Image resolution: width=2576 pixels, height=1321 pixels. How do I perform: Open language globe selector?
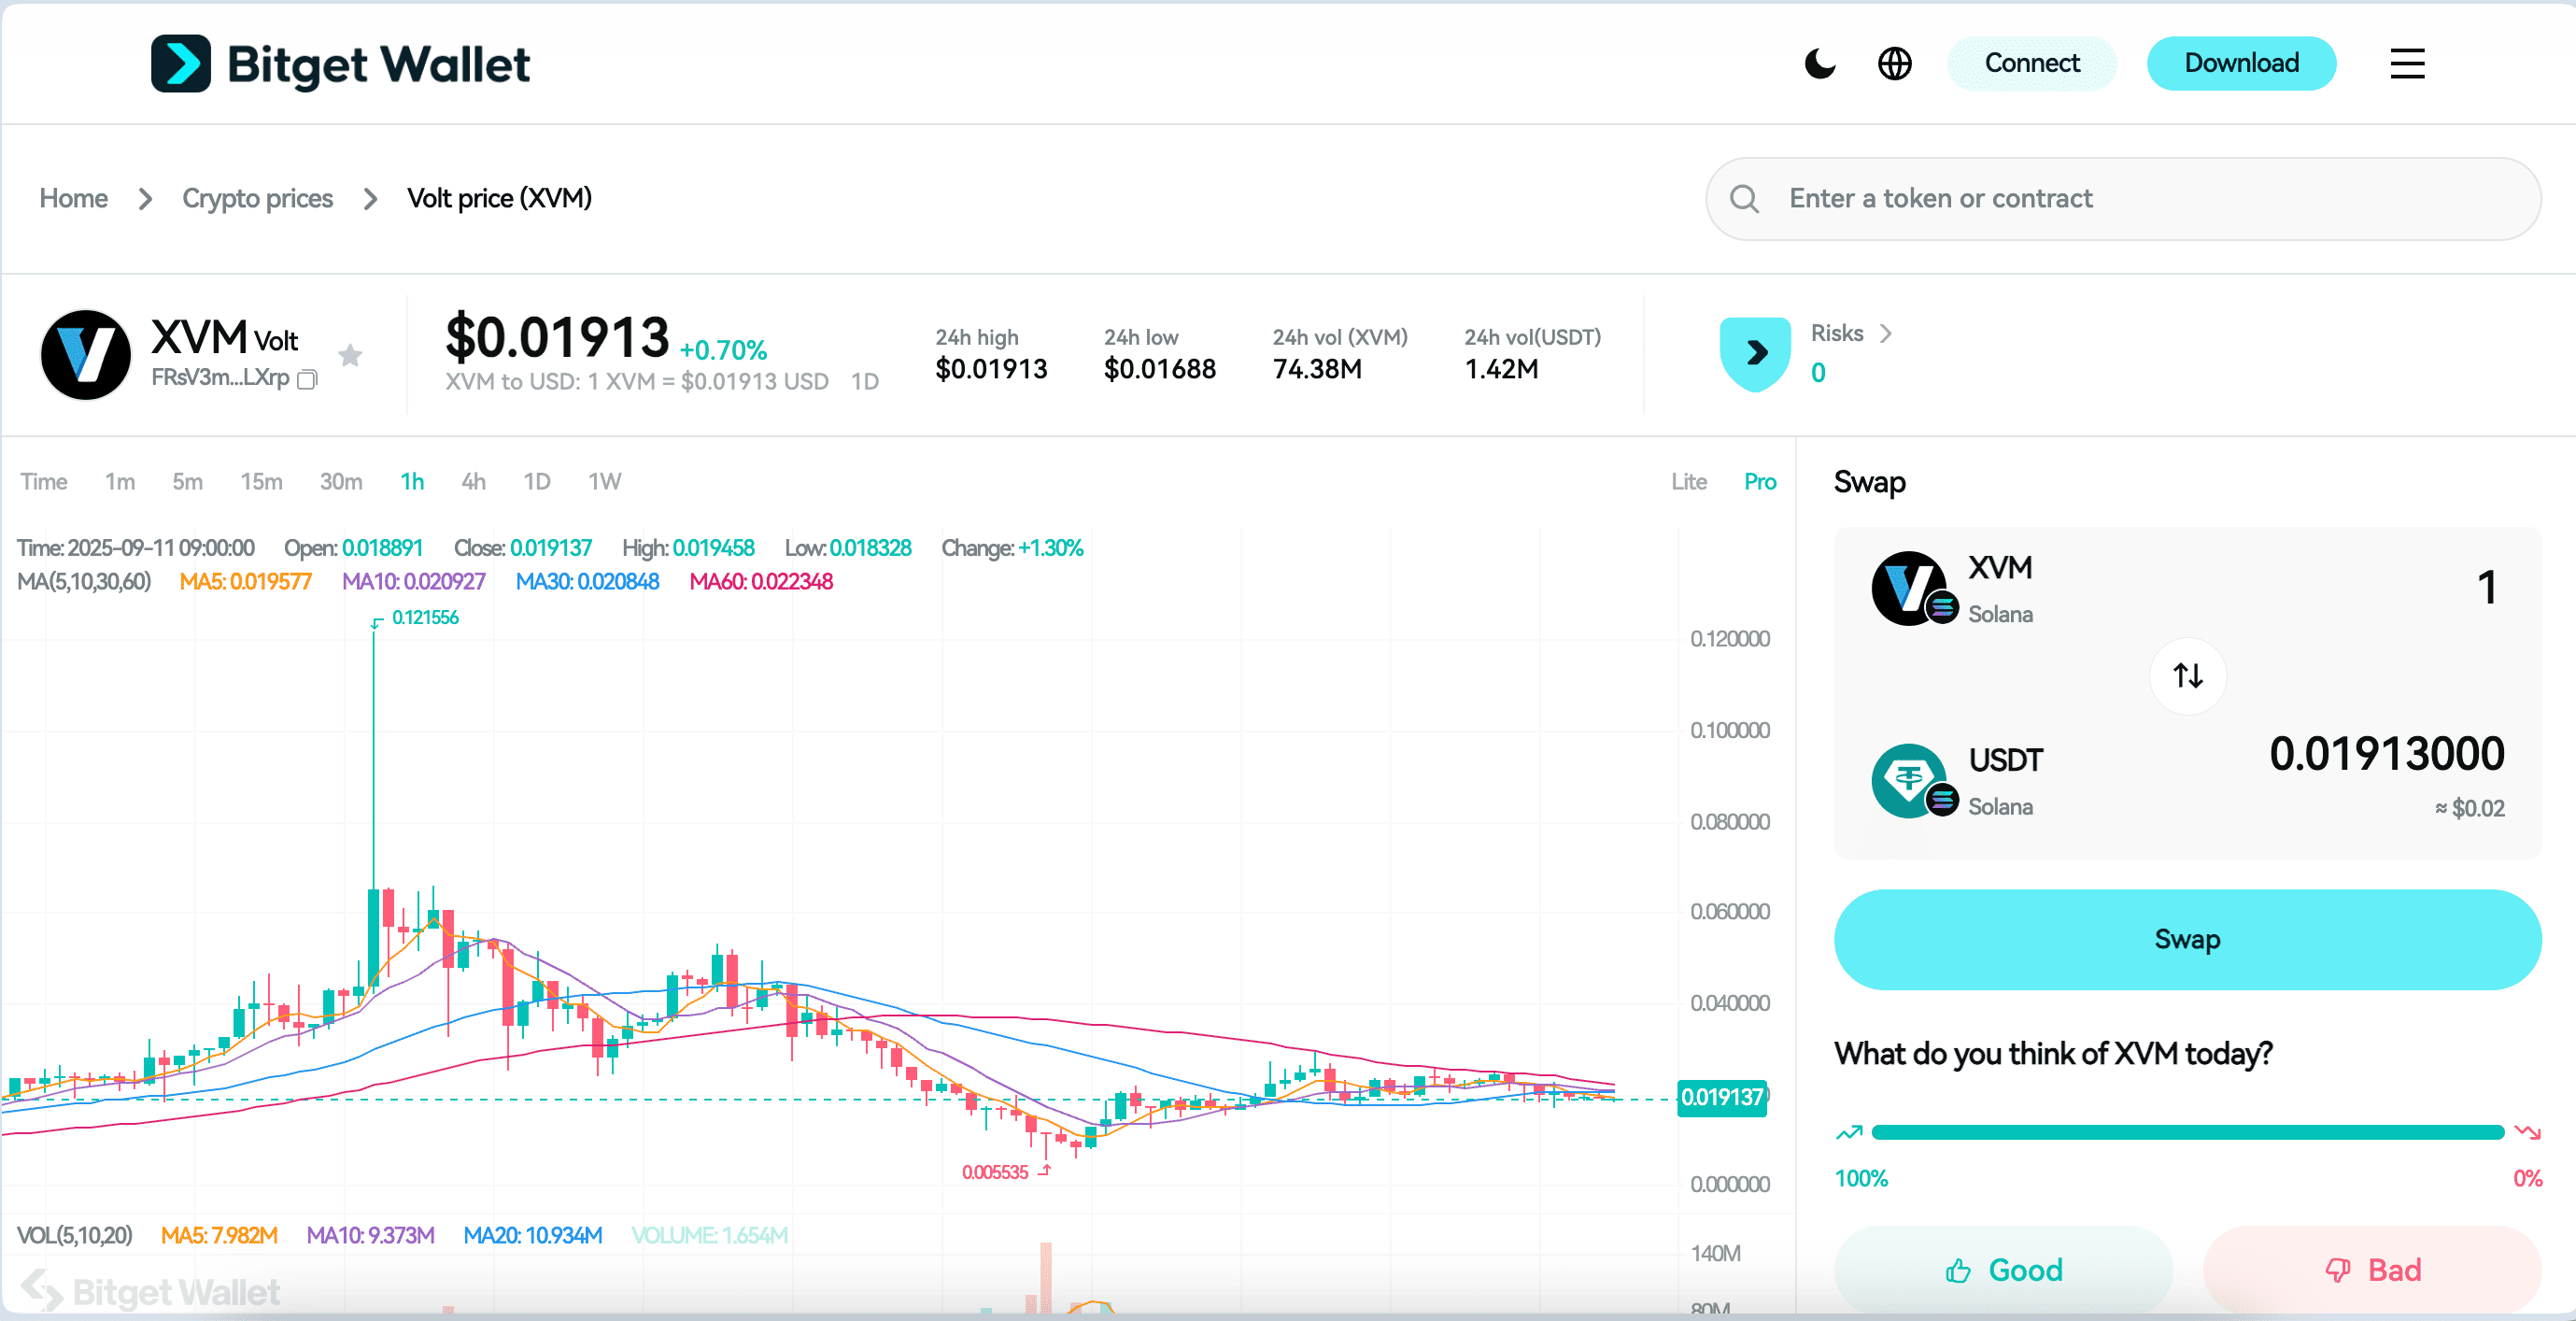(x=1894, y=63)
